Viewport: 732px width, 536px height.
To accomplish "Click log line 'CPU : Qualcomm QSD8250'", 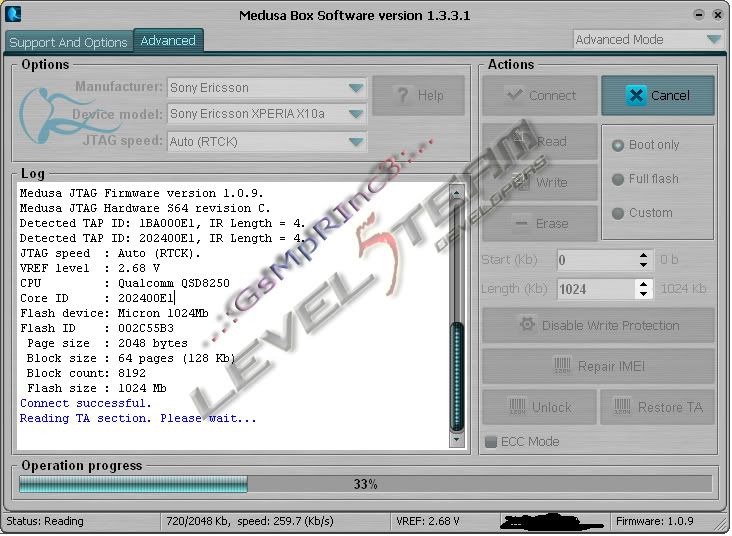I will tap(125, 283).
